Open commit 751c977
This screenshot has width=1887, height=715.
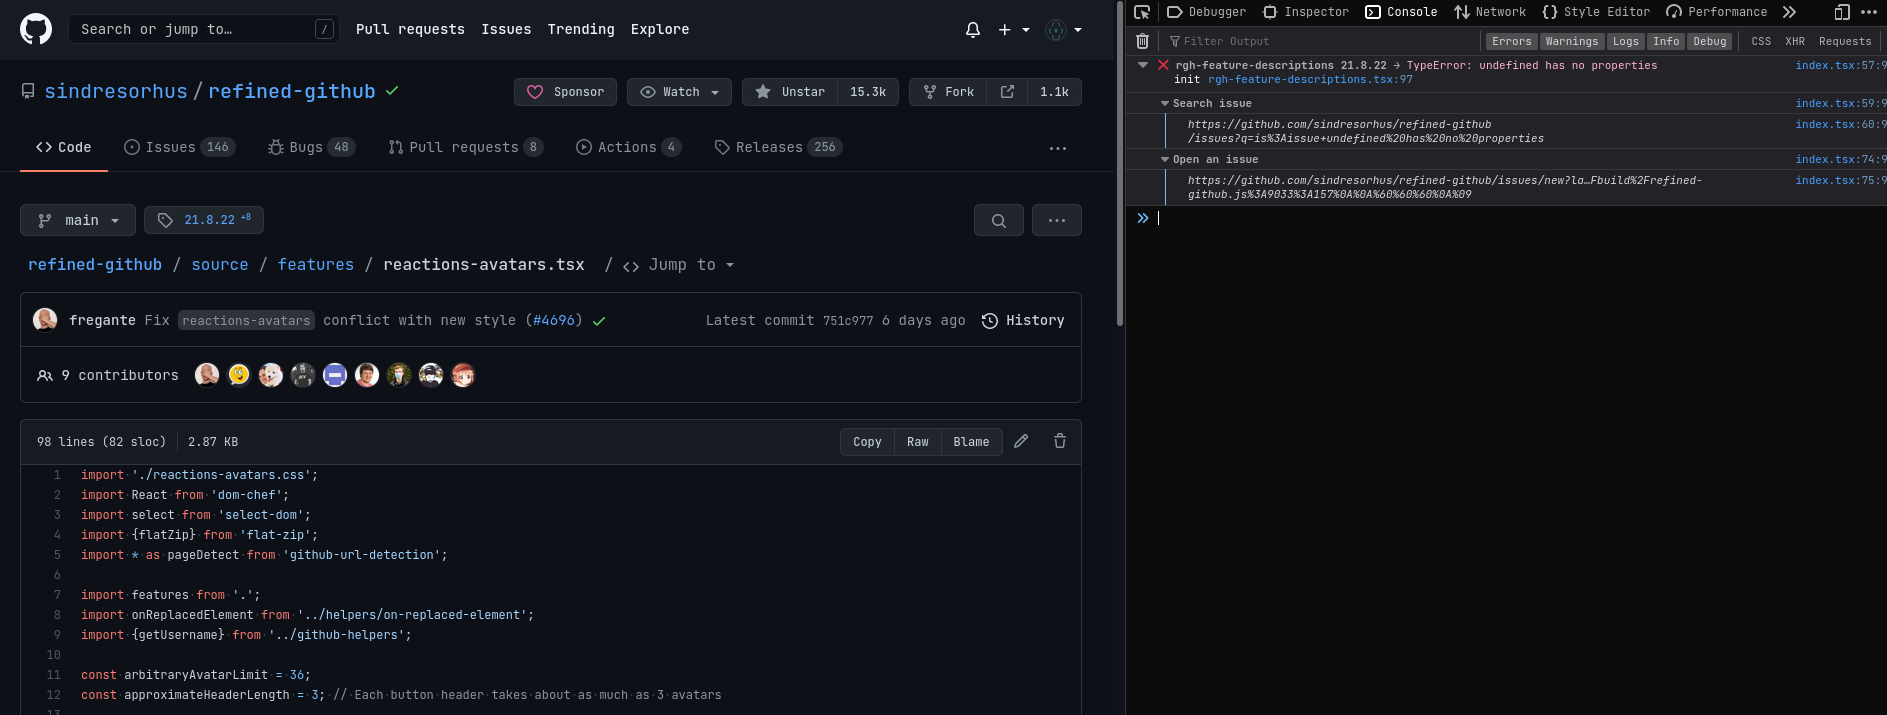point(848,320)
